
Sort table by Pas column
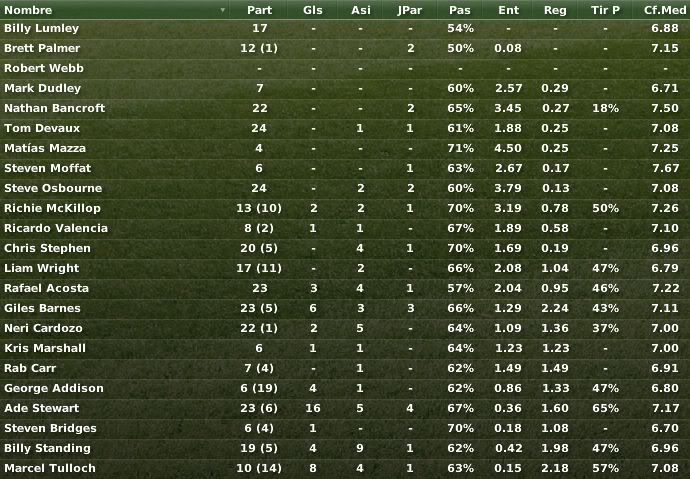[x=460, y=10]
